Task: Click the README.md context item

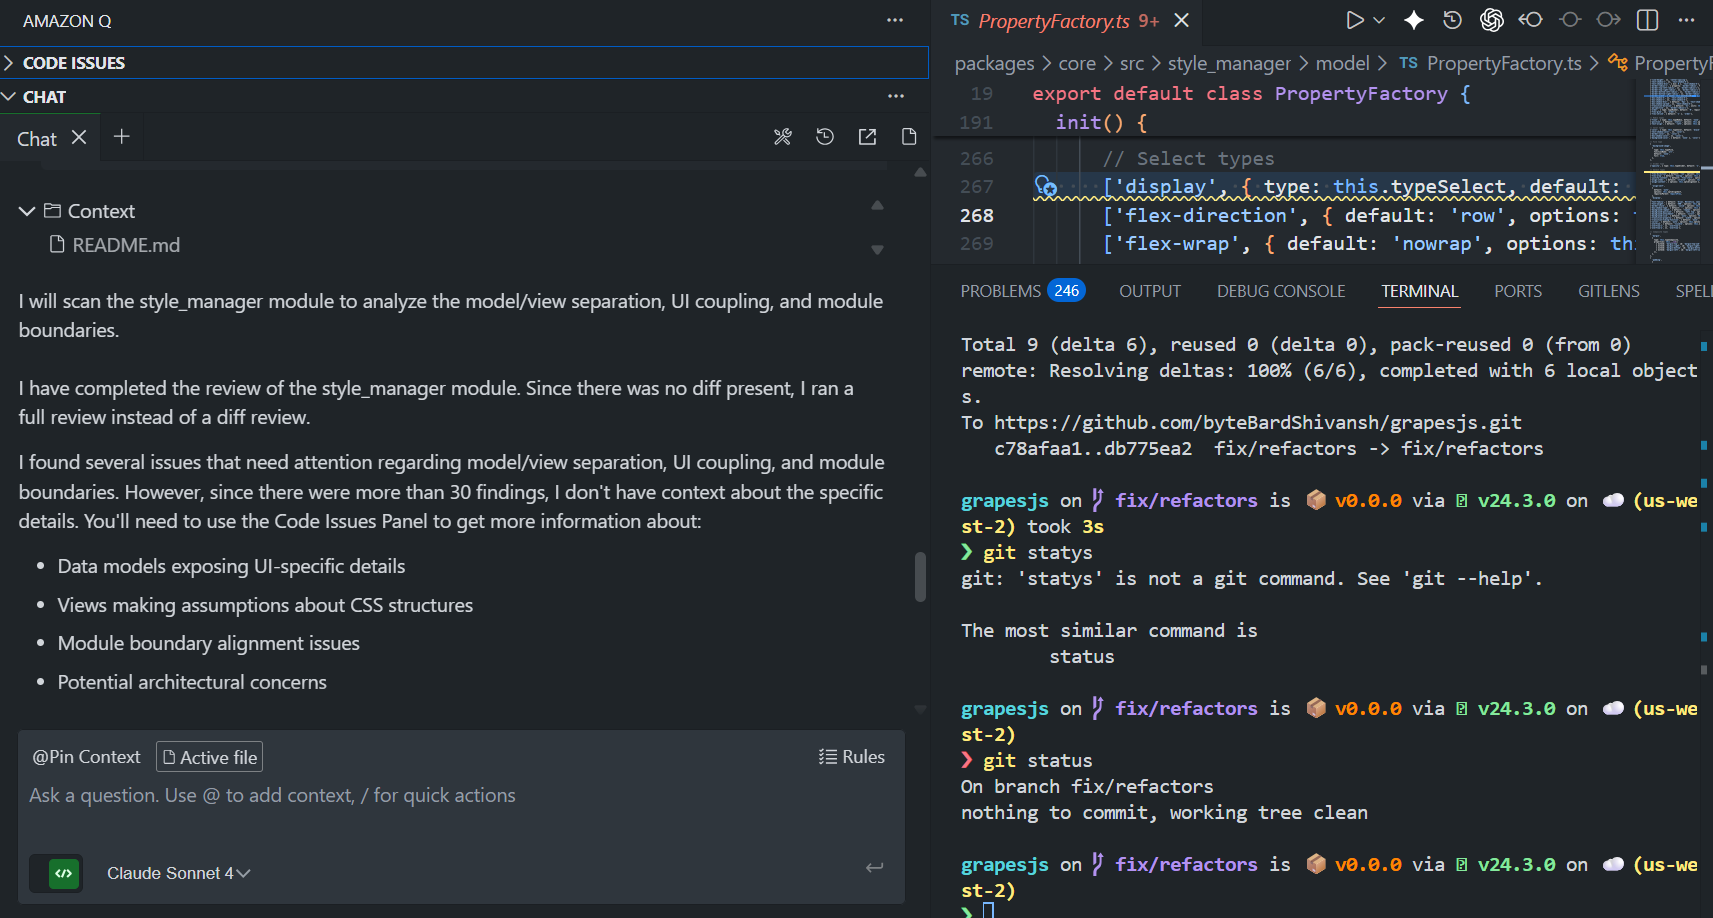Action: coord(126,244)
